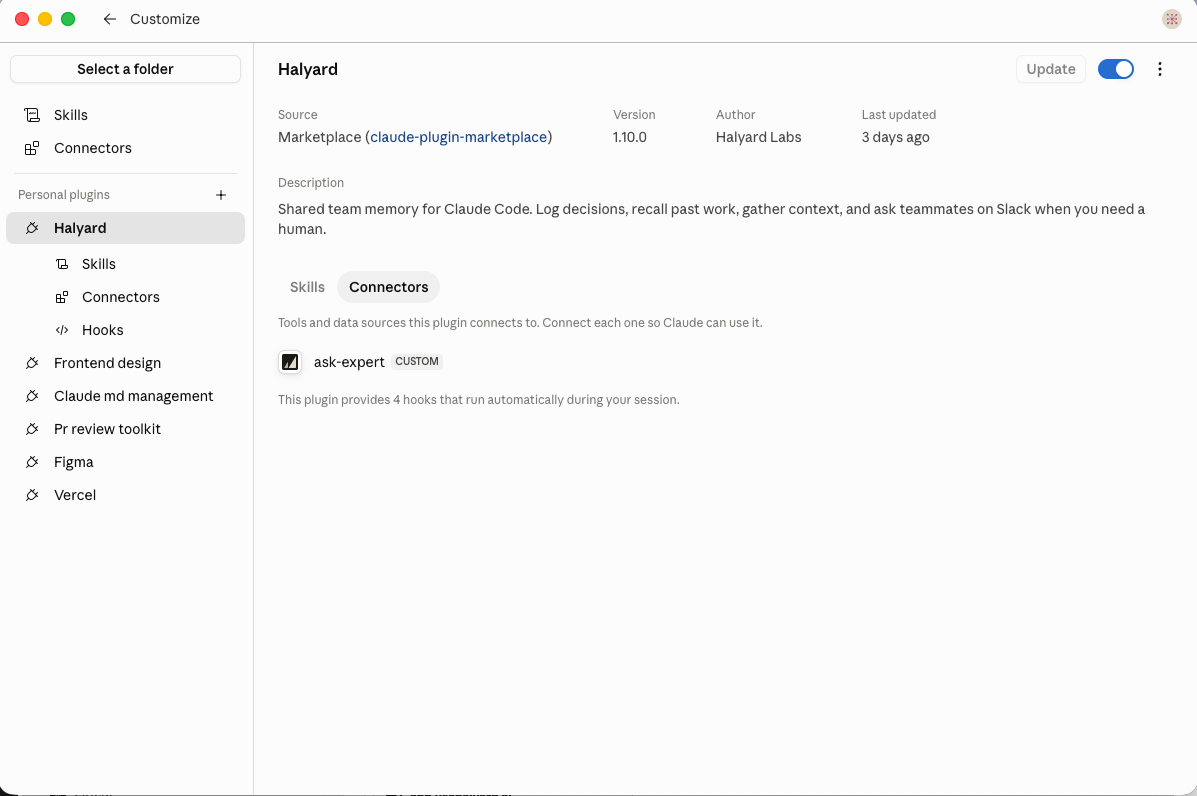Click the Pr review toolkit plug icon
Viewport: 1197px width, 796px height.
pyautogui.click(x=32, y=429)
